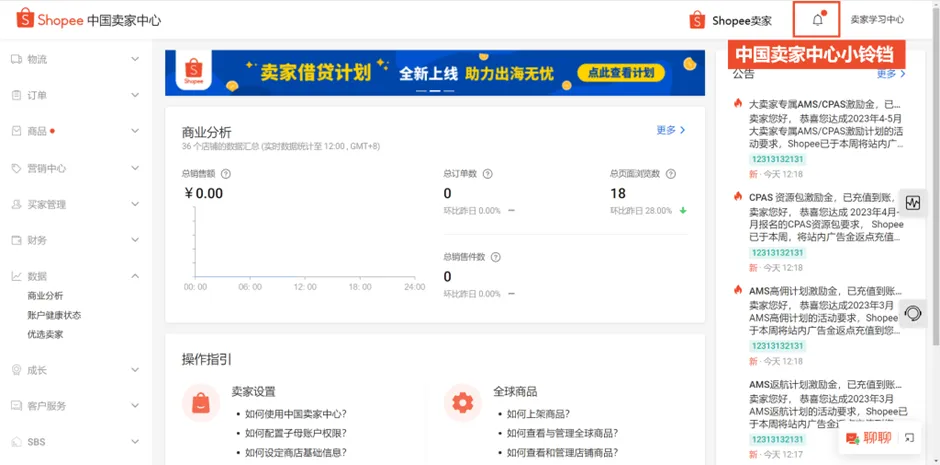Open the 聊聊 chat button

[877, 438]
